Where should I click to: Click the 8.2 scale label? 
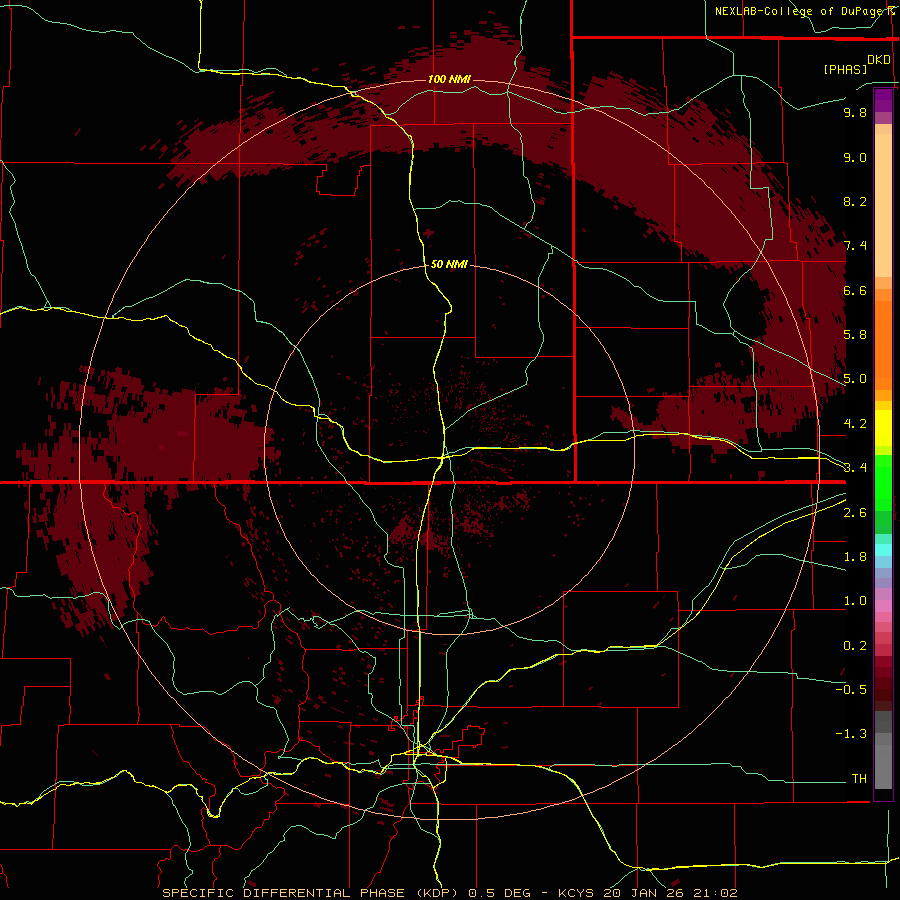855,201
